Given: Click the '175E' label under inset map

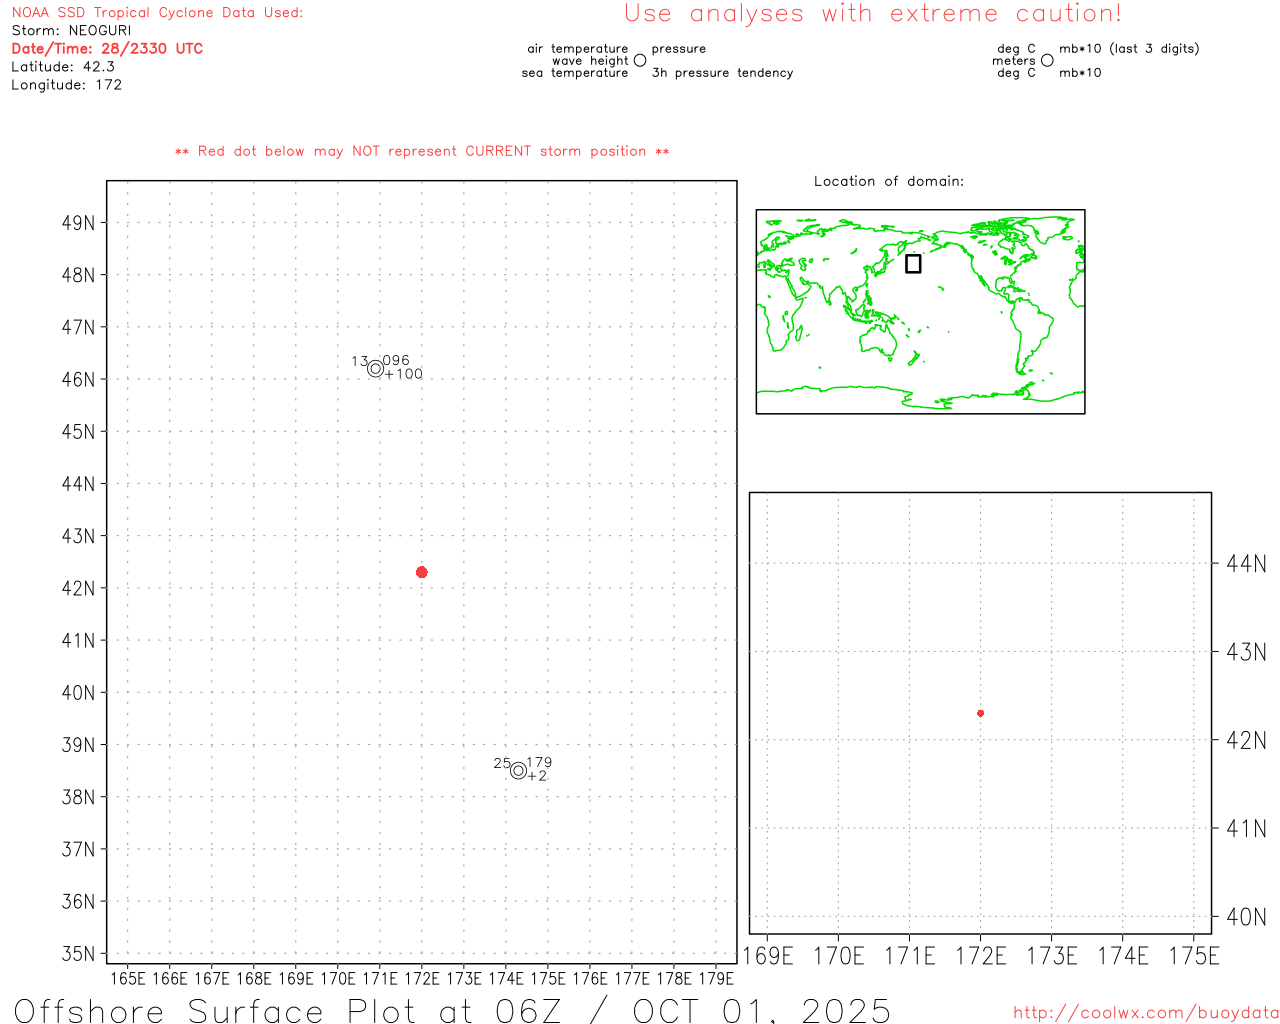Looking at the screenshot, I should pyautogui.click(x=1194, y=956).
